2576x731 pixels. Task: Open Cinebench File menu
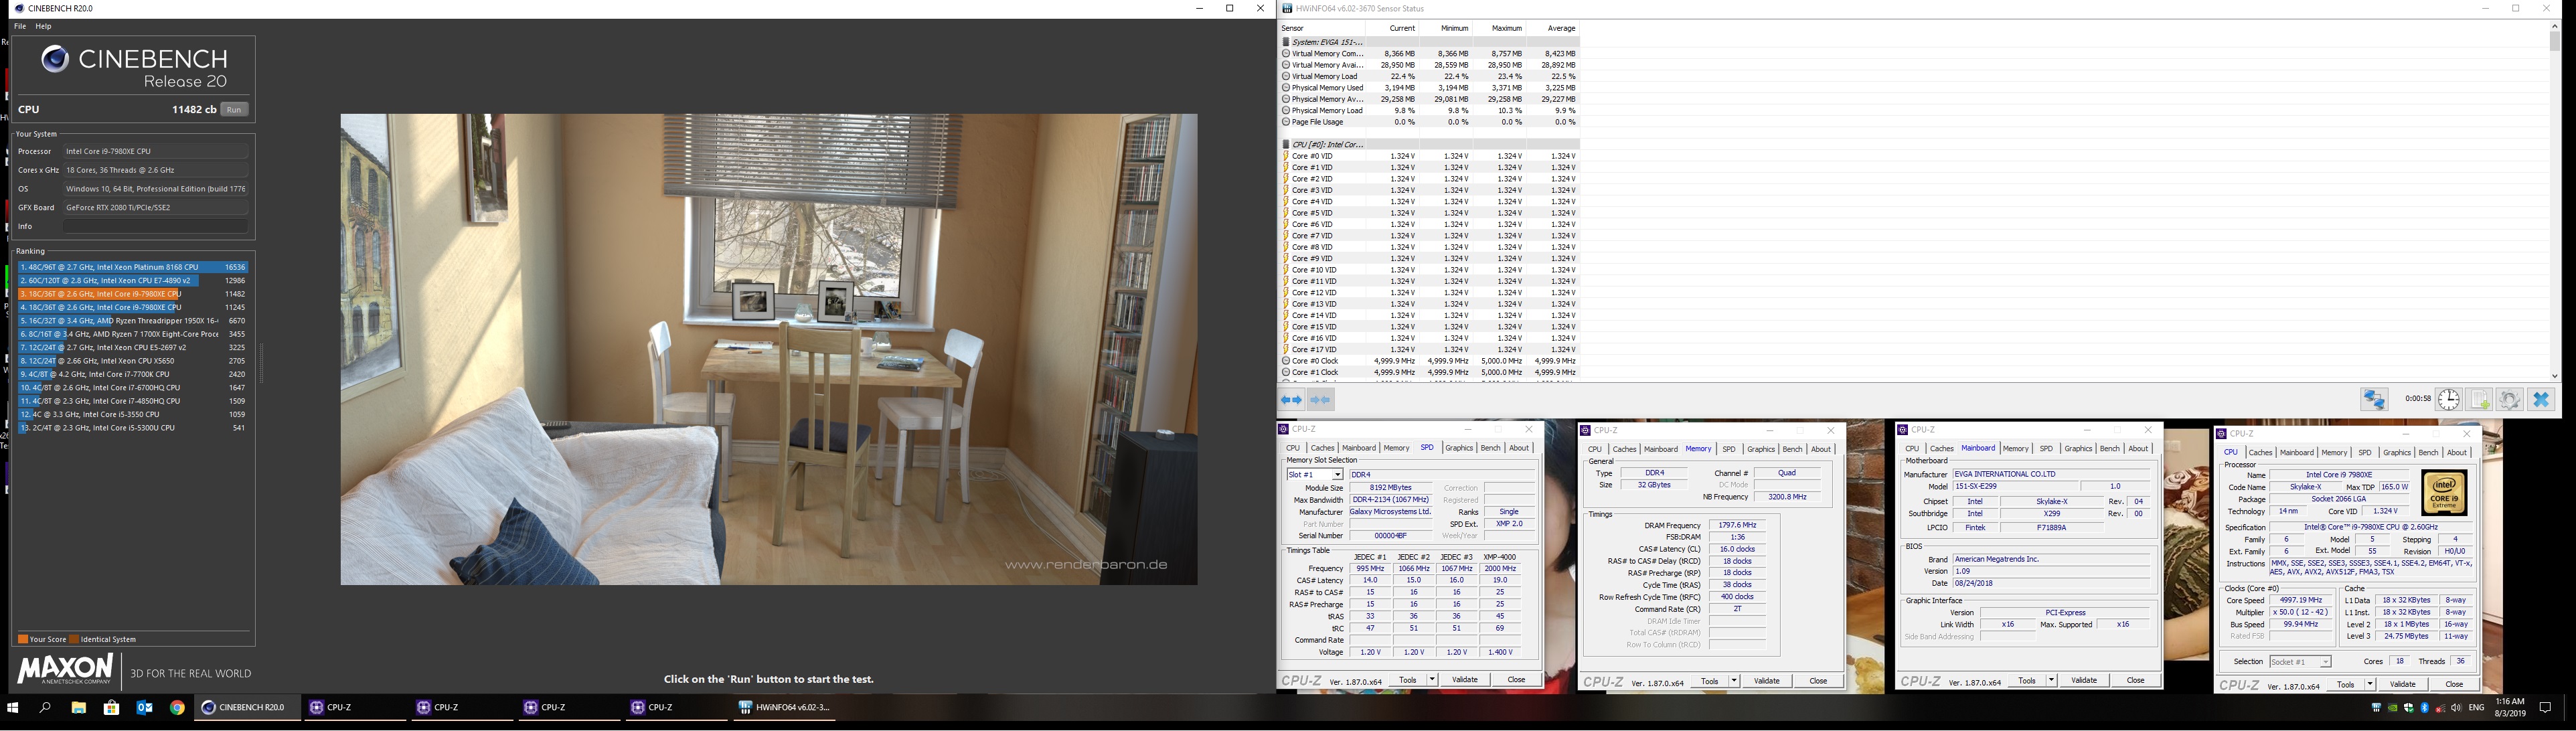pos(20,26)
